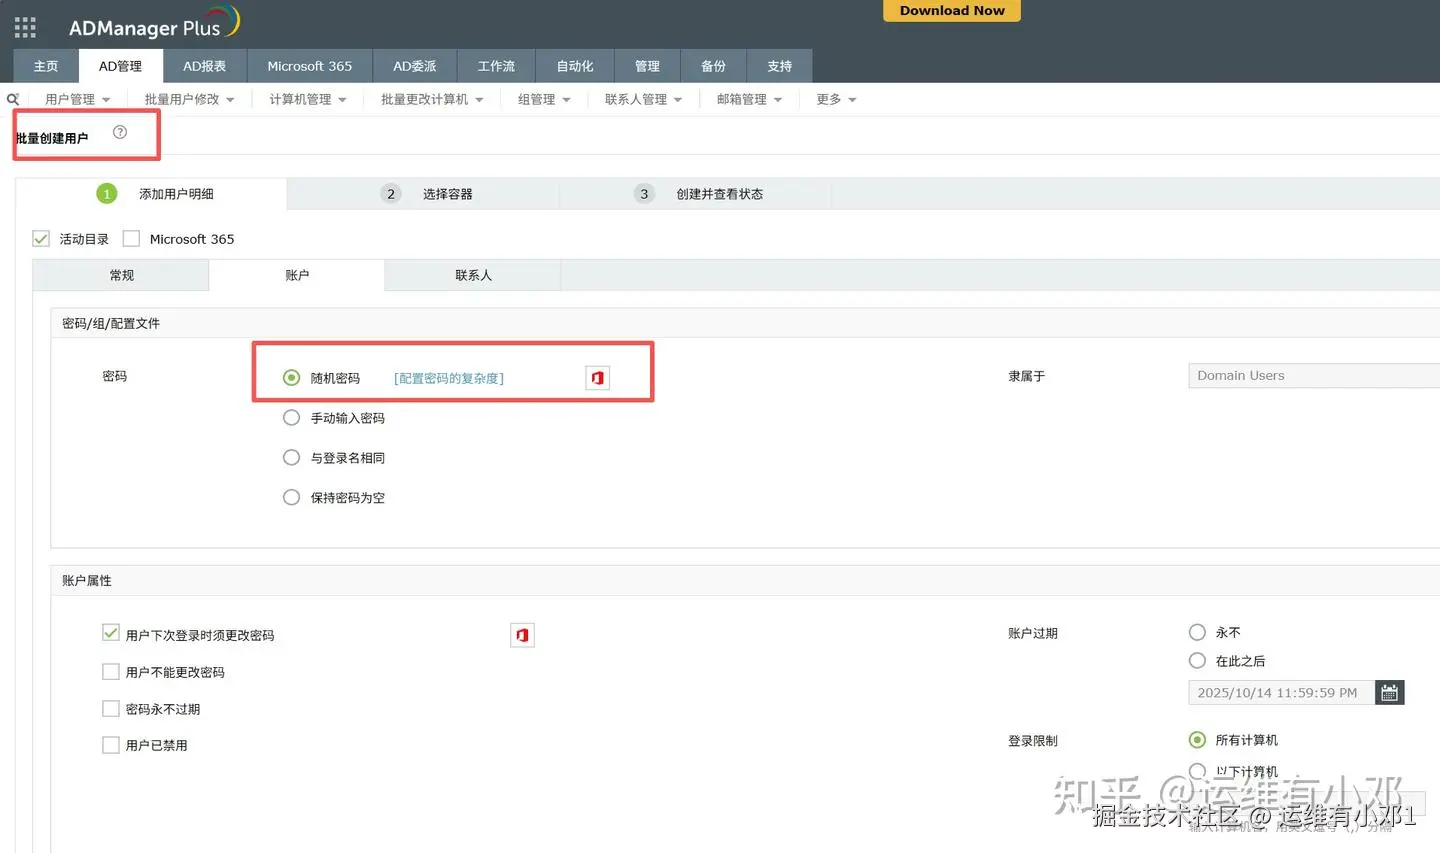The width and height of the screenshot is (1440, 853).
Task: Go to step 2 选择容器
Action: [426, 194]
